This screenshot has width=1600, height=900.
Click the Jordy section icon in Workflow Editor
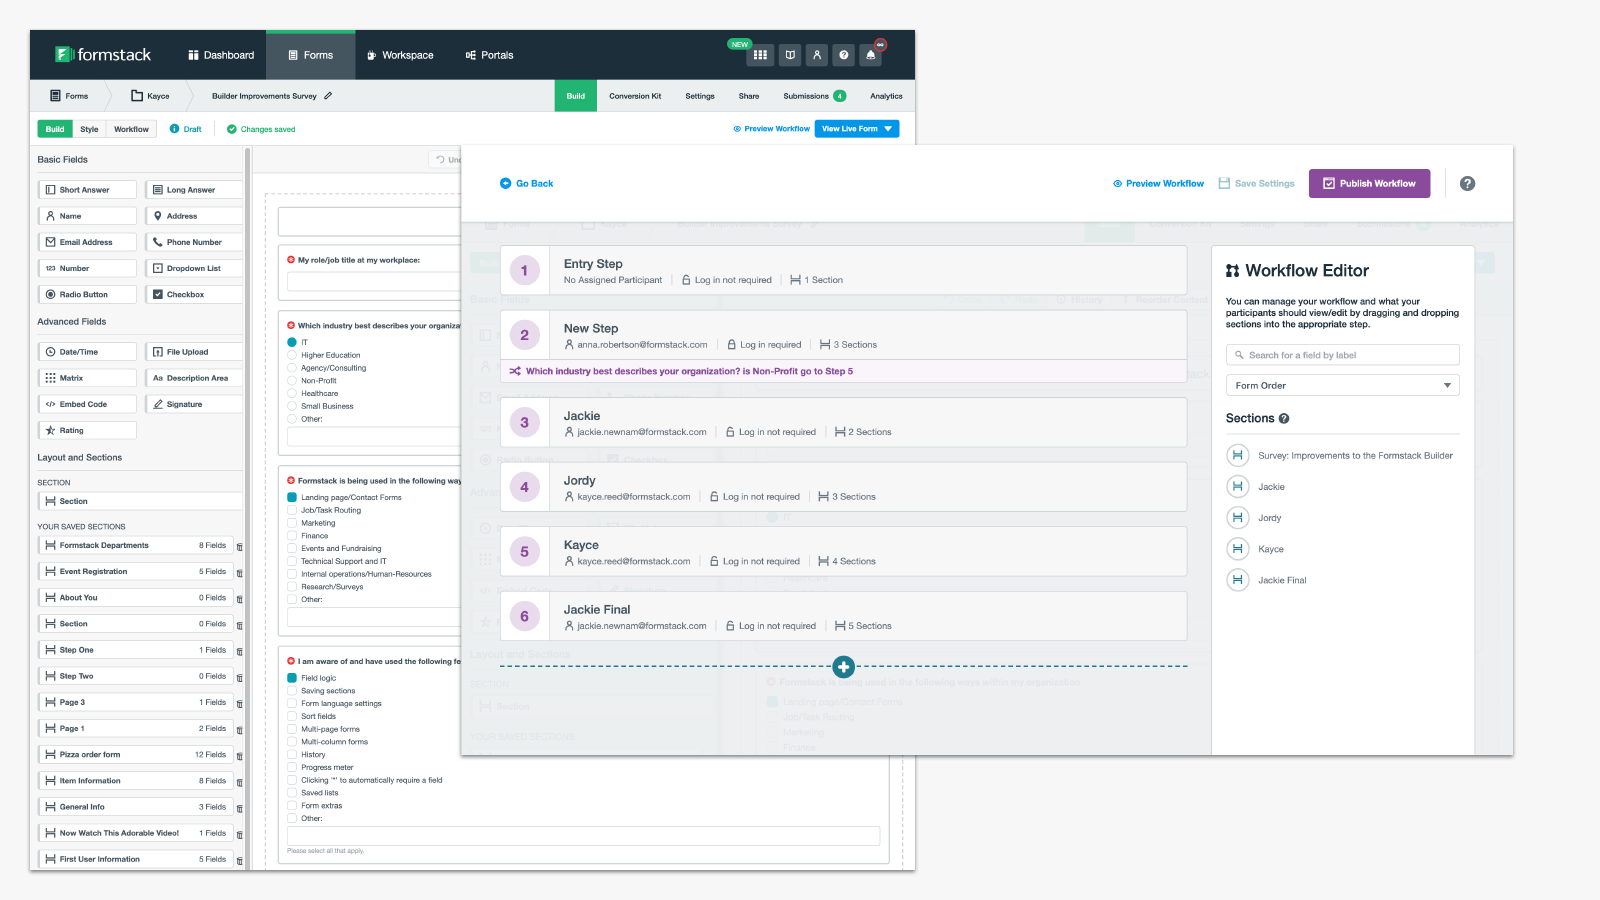(1238, 518)
